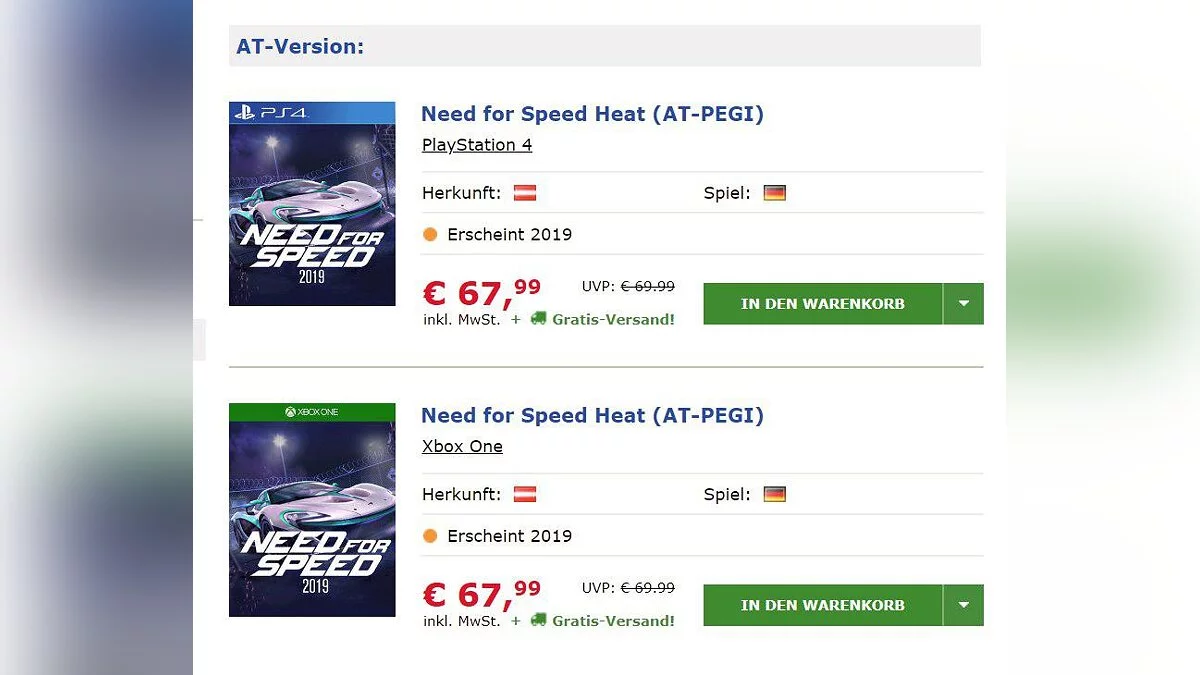Click the AT-Version section header
1200x675 pixels.
300,46
